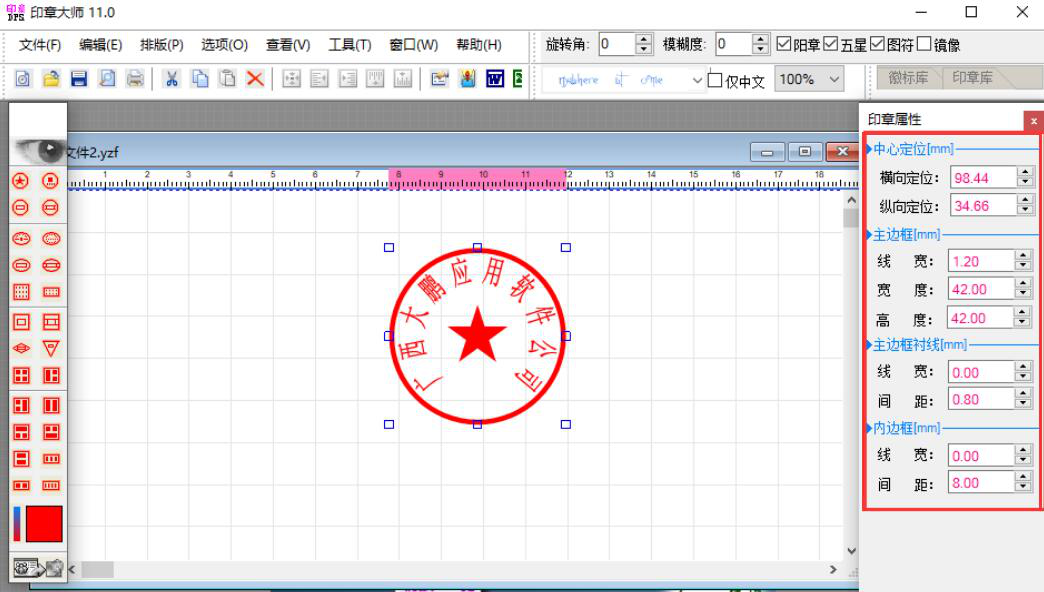The width and height of the screenshot is (1044, 592).
Task: Click the 纵向定位 stepper arrows
Action: (x=1025, y=205)
